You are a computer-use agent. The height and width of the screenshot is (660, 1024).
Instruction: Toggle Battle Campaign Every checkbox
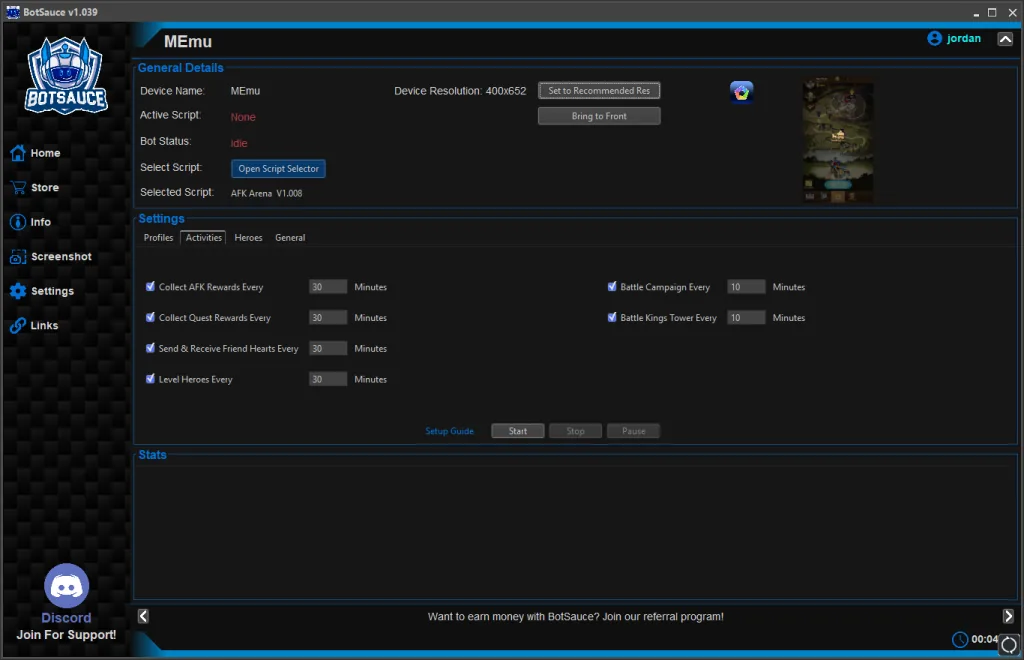click(x=612, y=287)
